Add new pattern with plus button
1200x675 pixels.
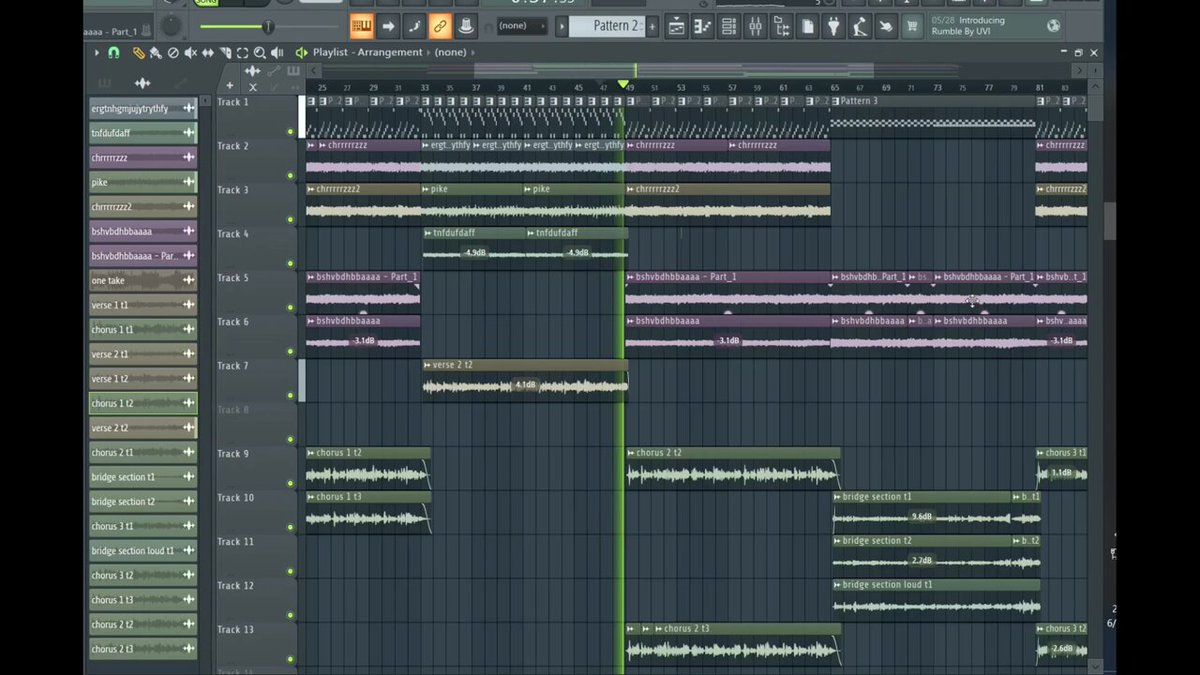click(654, 26)
